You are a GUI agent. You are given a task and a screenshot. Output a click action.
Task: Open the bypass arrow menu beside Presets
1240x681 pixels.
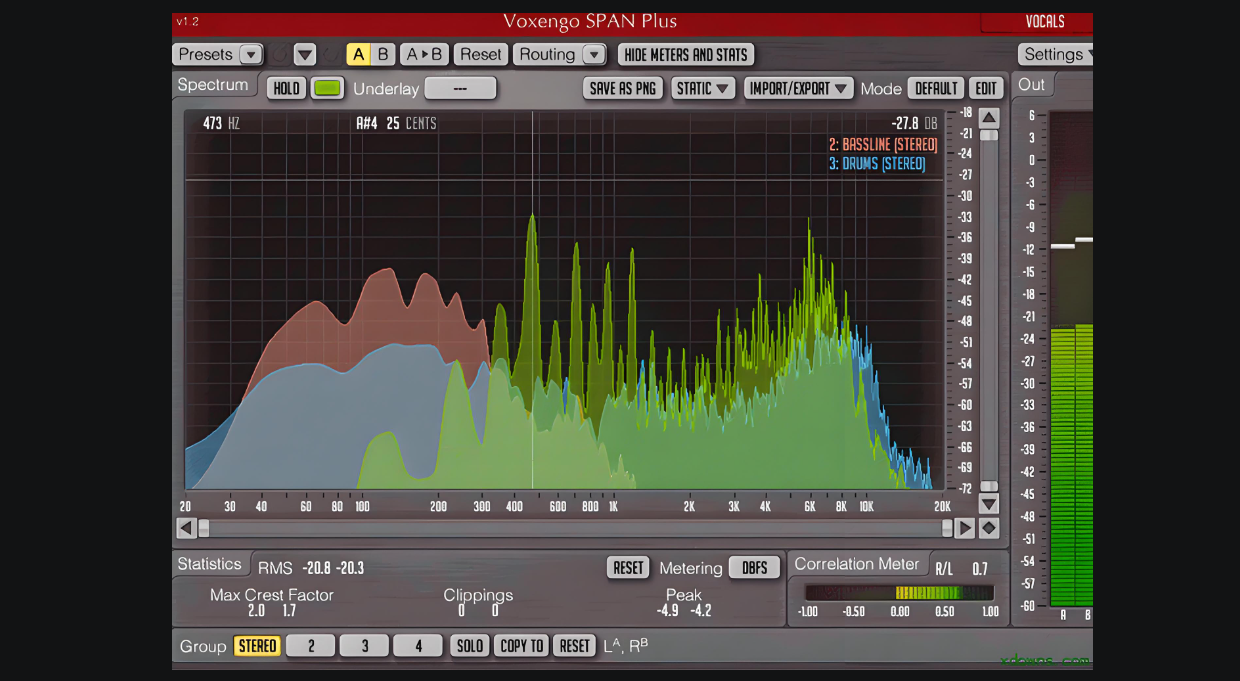tap(305, 54)
